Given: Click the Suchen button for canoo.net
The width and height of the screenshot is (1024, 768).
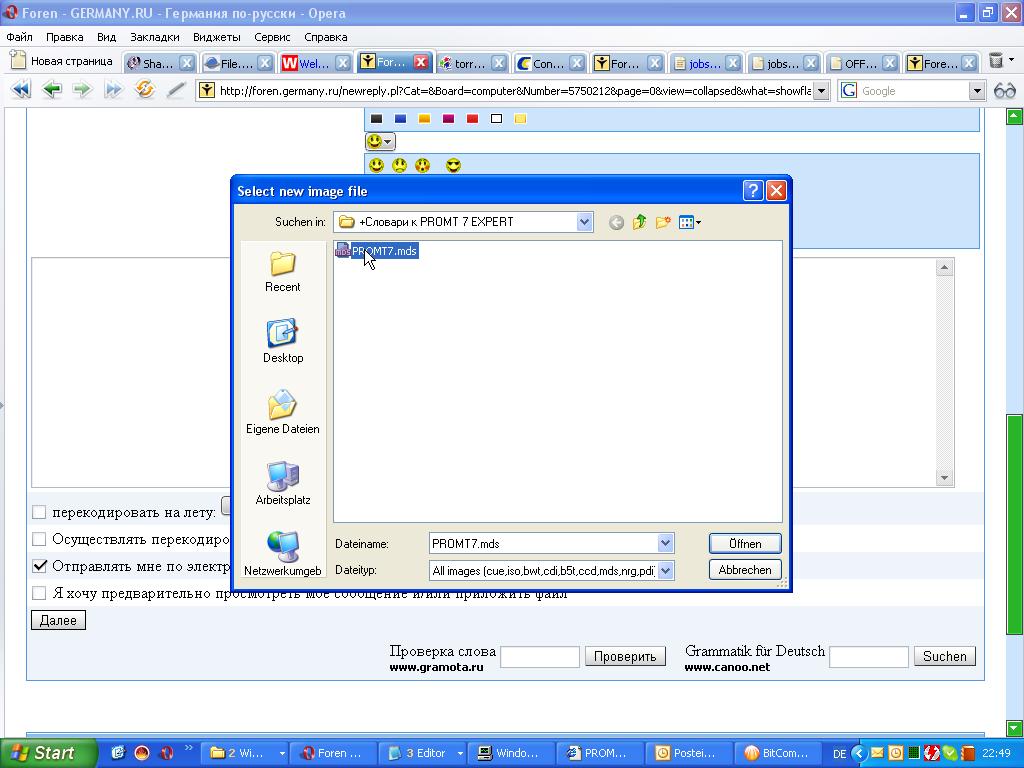Looking at the screenshot, I should click(945, 656).
